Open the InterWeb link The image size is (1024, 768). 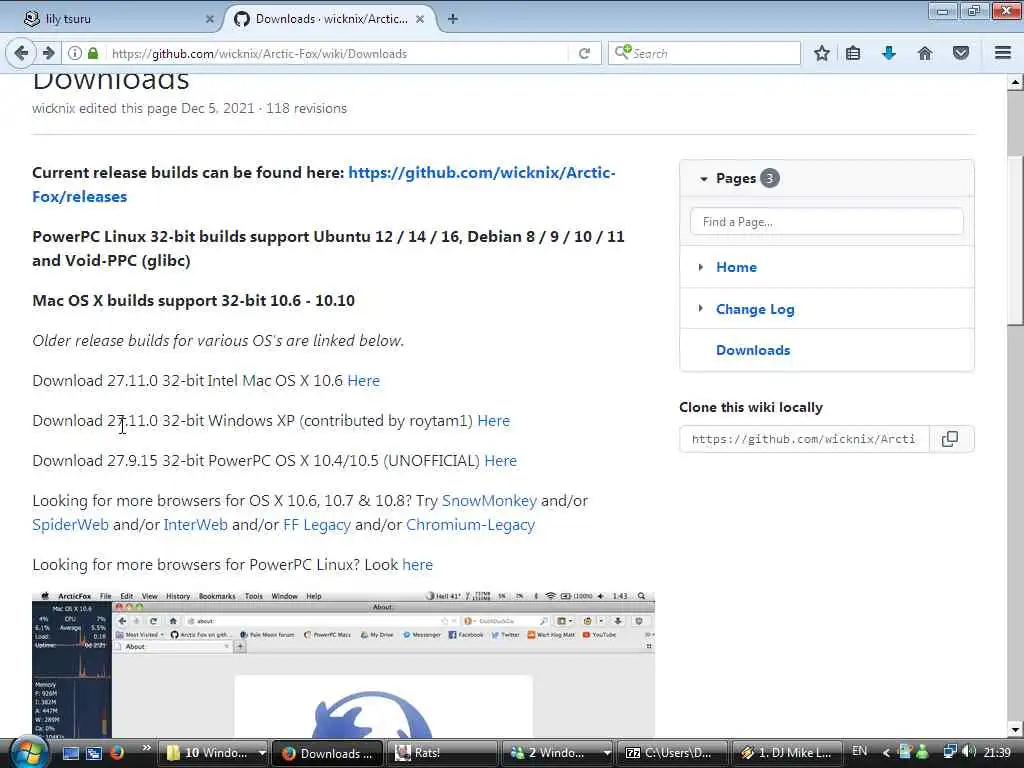point(195,525)
